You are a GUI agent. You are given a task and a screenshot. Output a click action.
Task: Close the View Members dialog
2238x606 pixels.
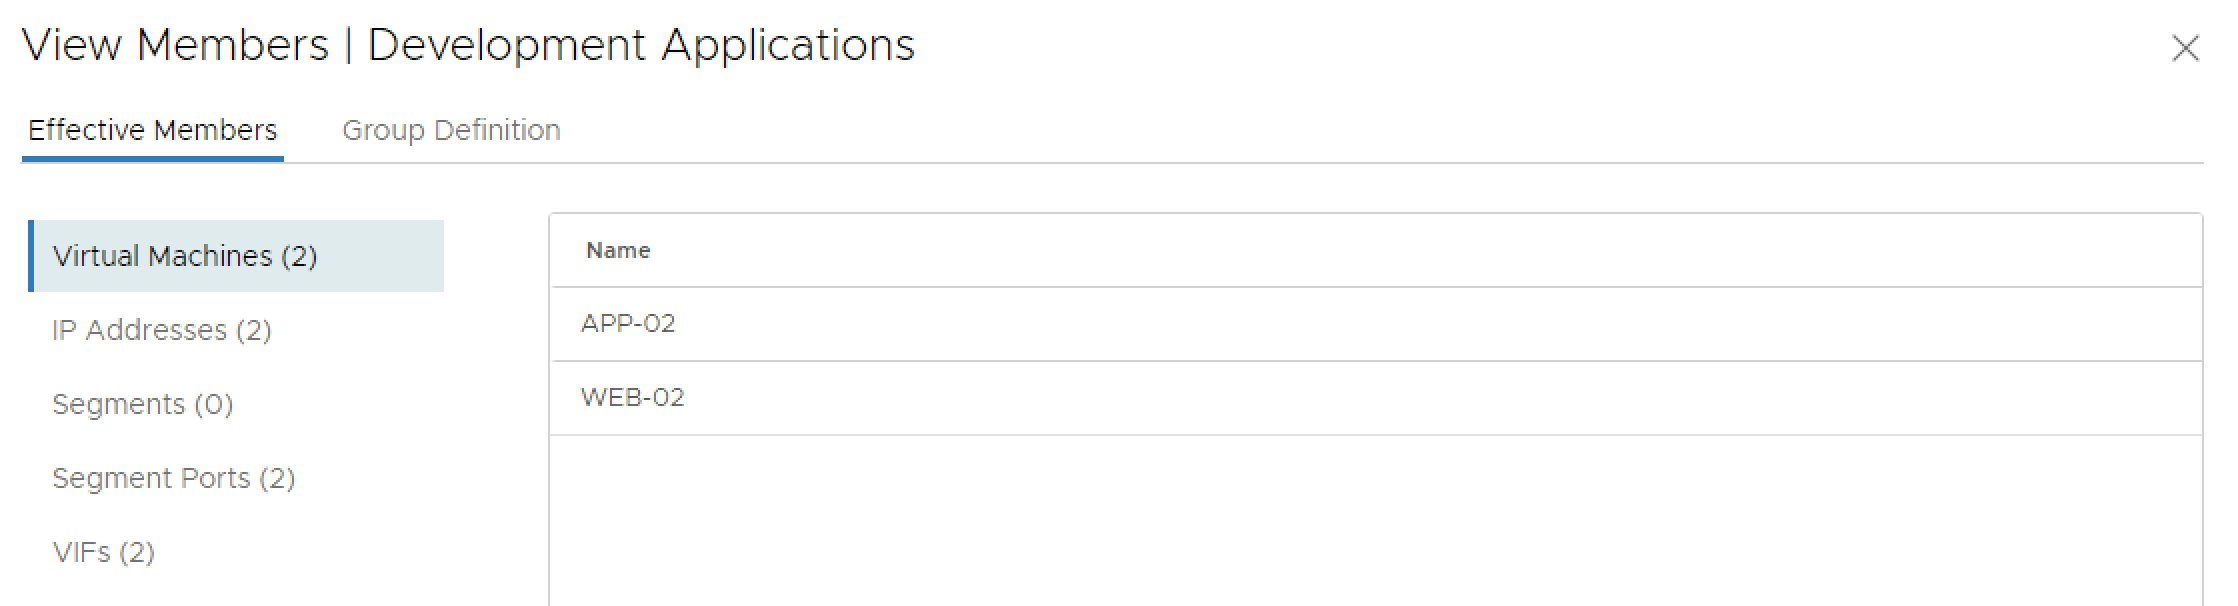(2185, 48)
